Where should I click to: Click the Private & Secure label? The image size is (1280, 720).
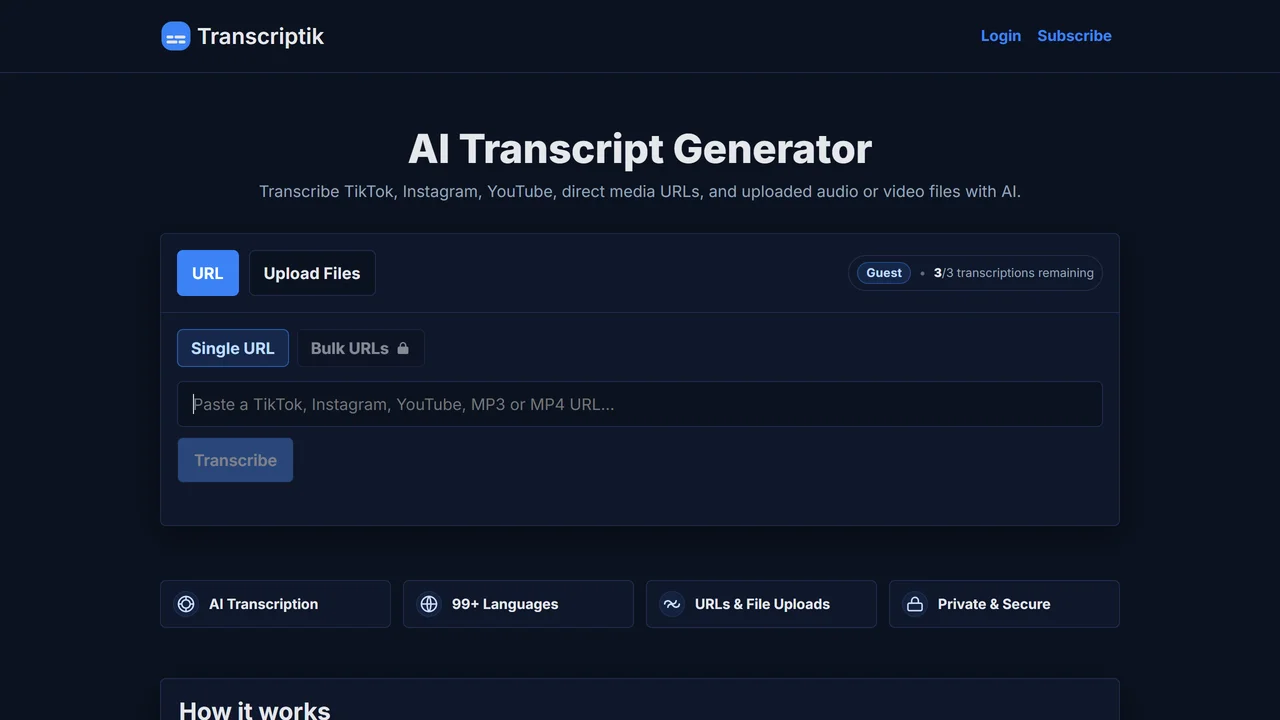coord(994,604)
